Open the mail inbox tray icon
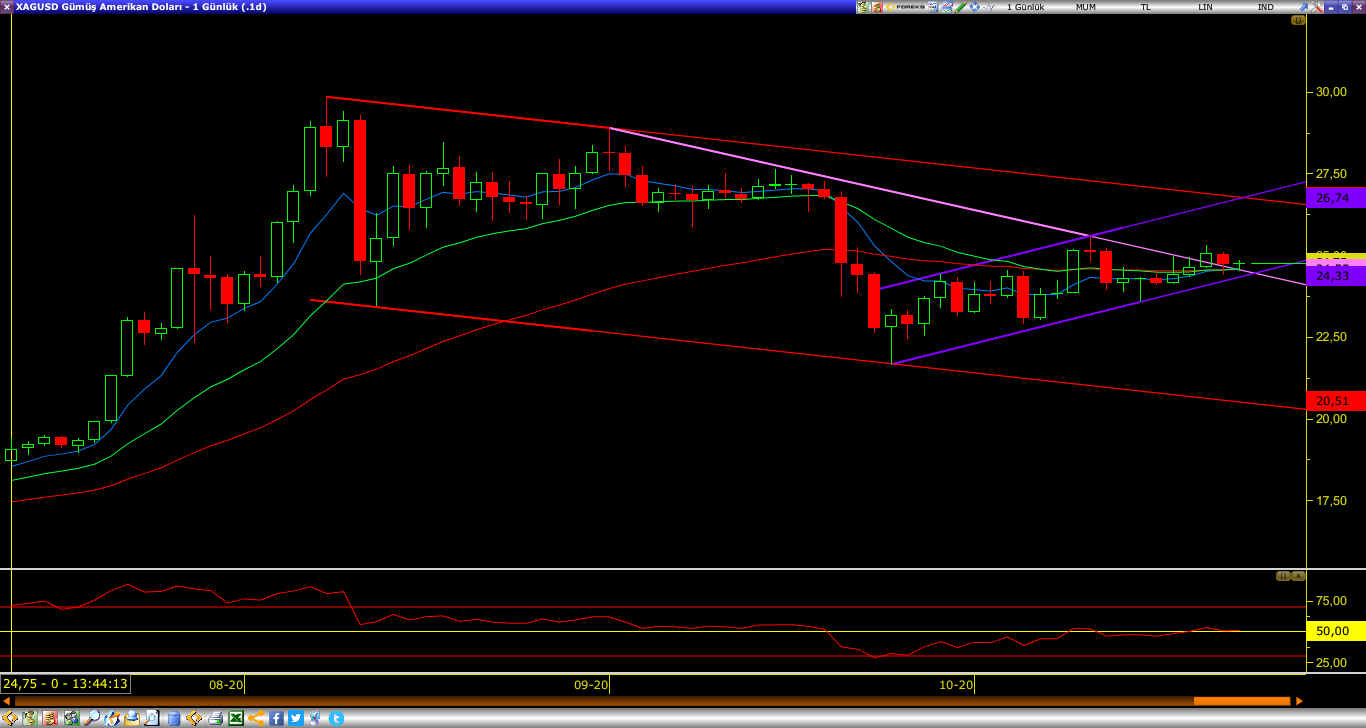Image resolution: width=1366 pixels, height=728 pixels. point(132,718)
